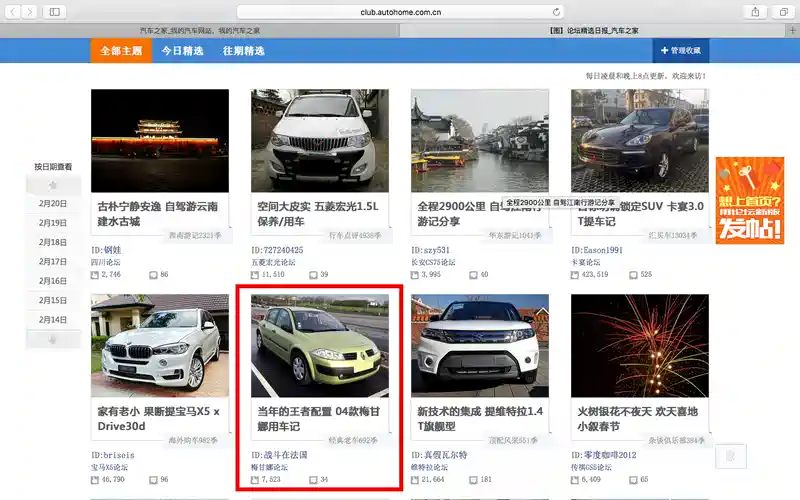Open the Safari share button
800x500 pixels.
(754, 11)
